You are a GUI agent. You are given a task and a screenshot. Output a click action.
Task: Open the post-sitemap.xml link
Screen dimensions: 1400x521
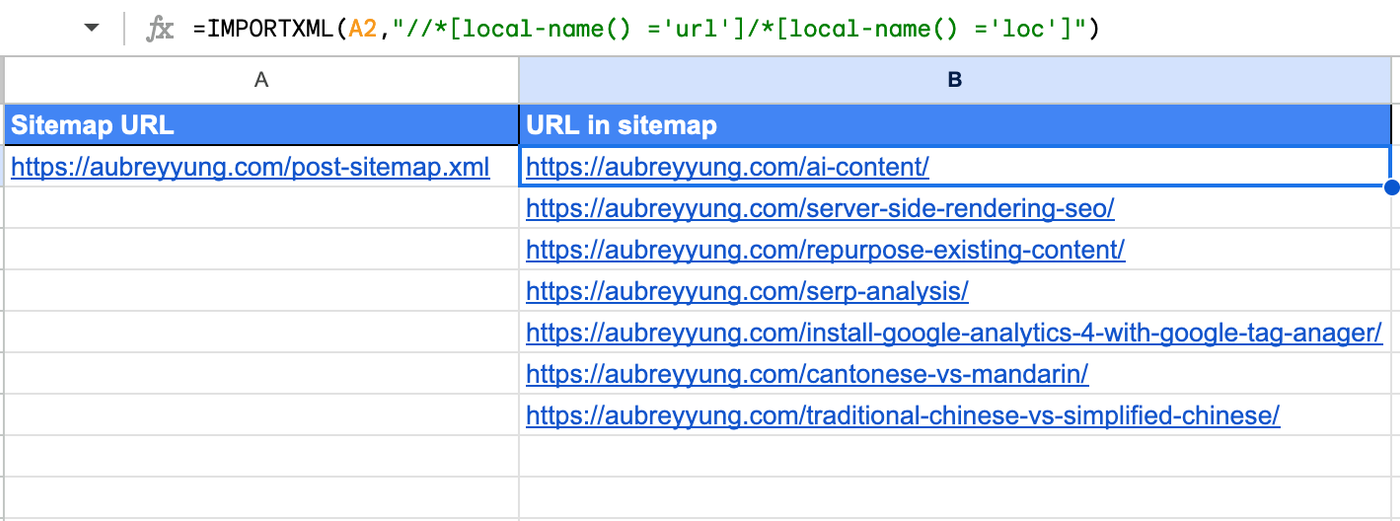point(250,167)
